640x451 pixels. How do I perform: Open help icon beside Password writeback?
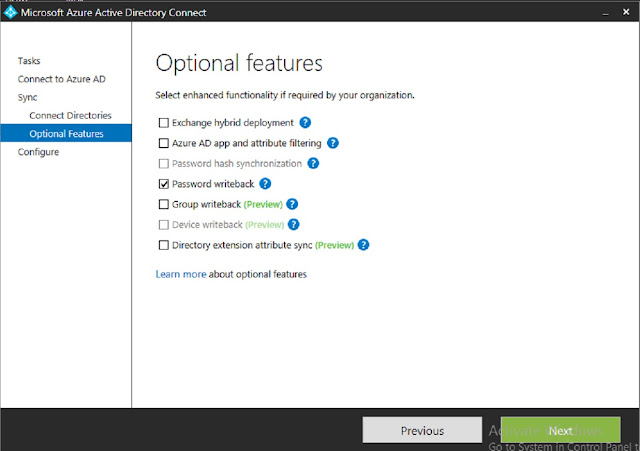[x=265, y=184]
